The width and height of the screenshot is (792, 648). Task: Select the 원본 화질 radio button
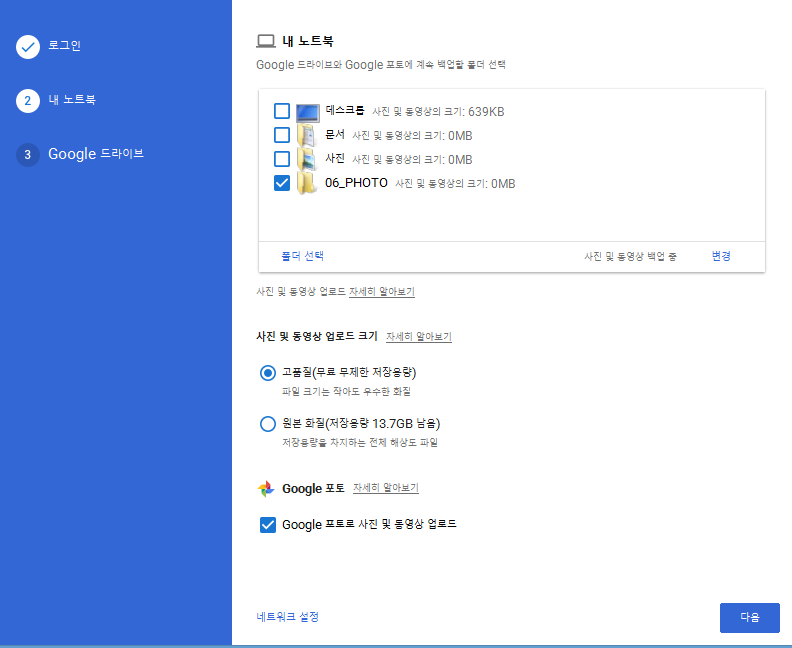point(268,424)
